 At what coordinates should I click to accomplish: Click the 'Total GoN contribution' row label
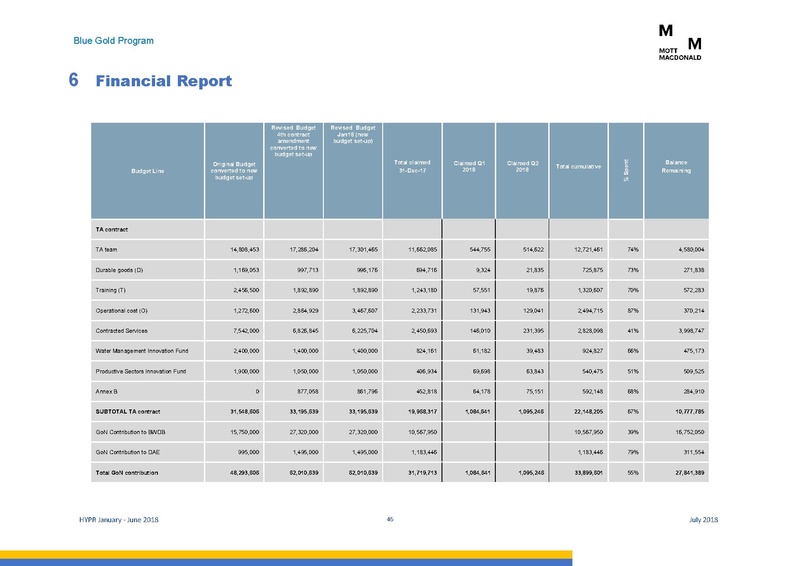click(x=127, y=473)
